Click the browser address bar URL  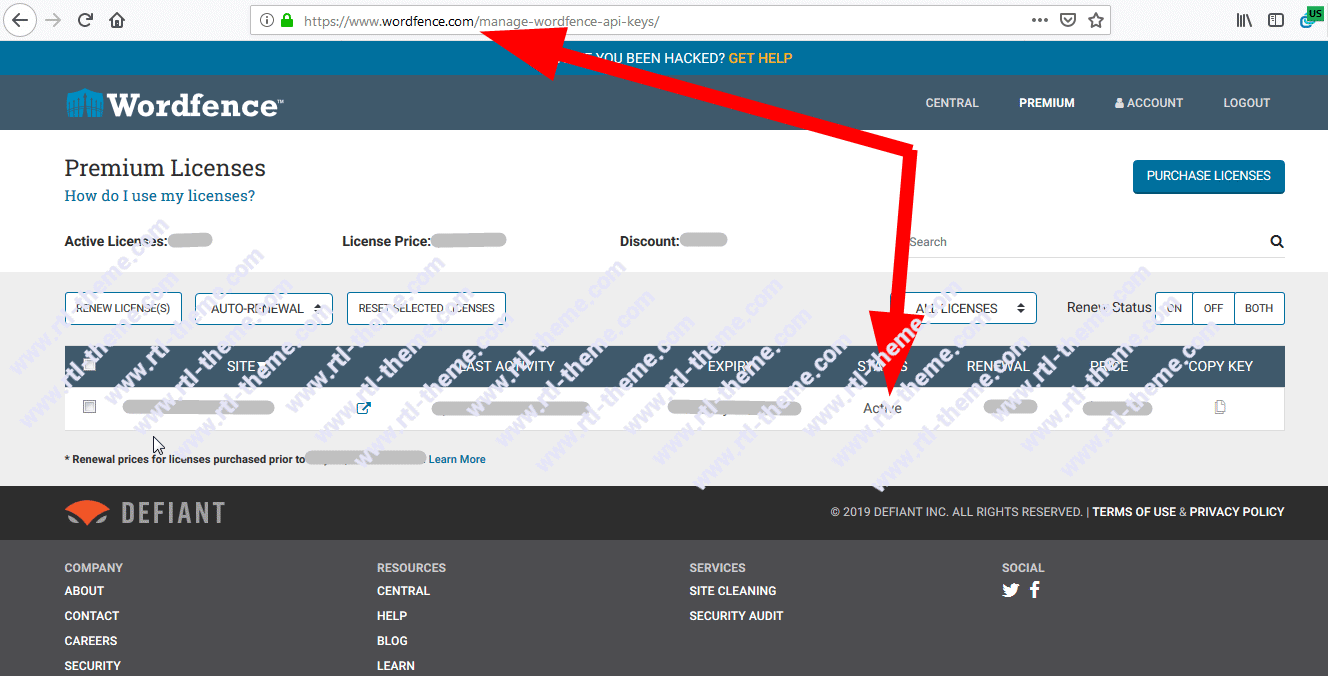481,20
